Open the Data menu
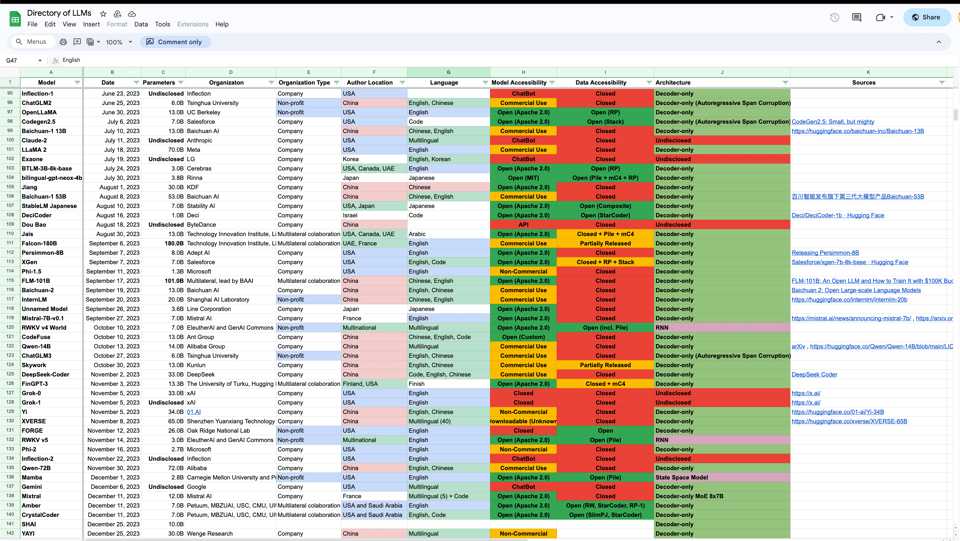Viewport: 960px width, 541px height. click(x=141, y=24)
